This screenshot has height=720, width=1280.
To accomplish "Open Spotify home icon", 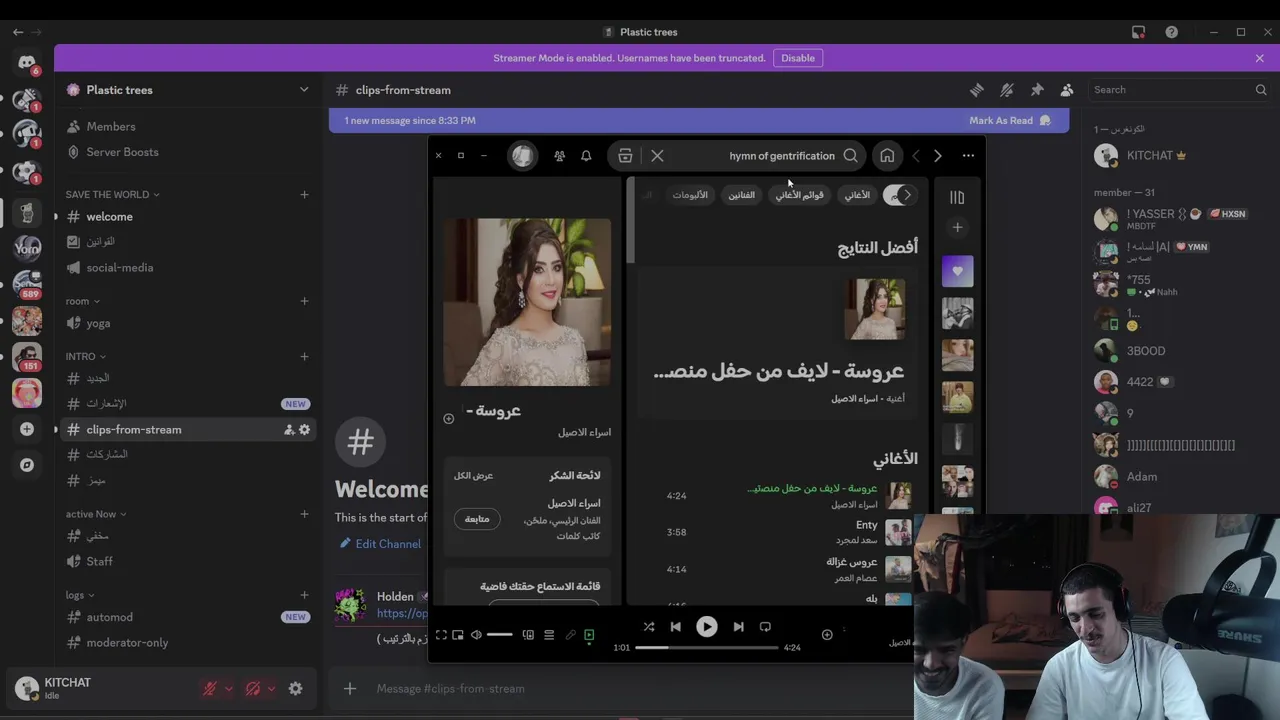I will point(887,156).
